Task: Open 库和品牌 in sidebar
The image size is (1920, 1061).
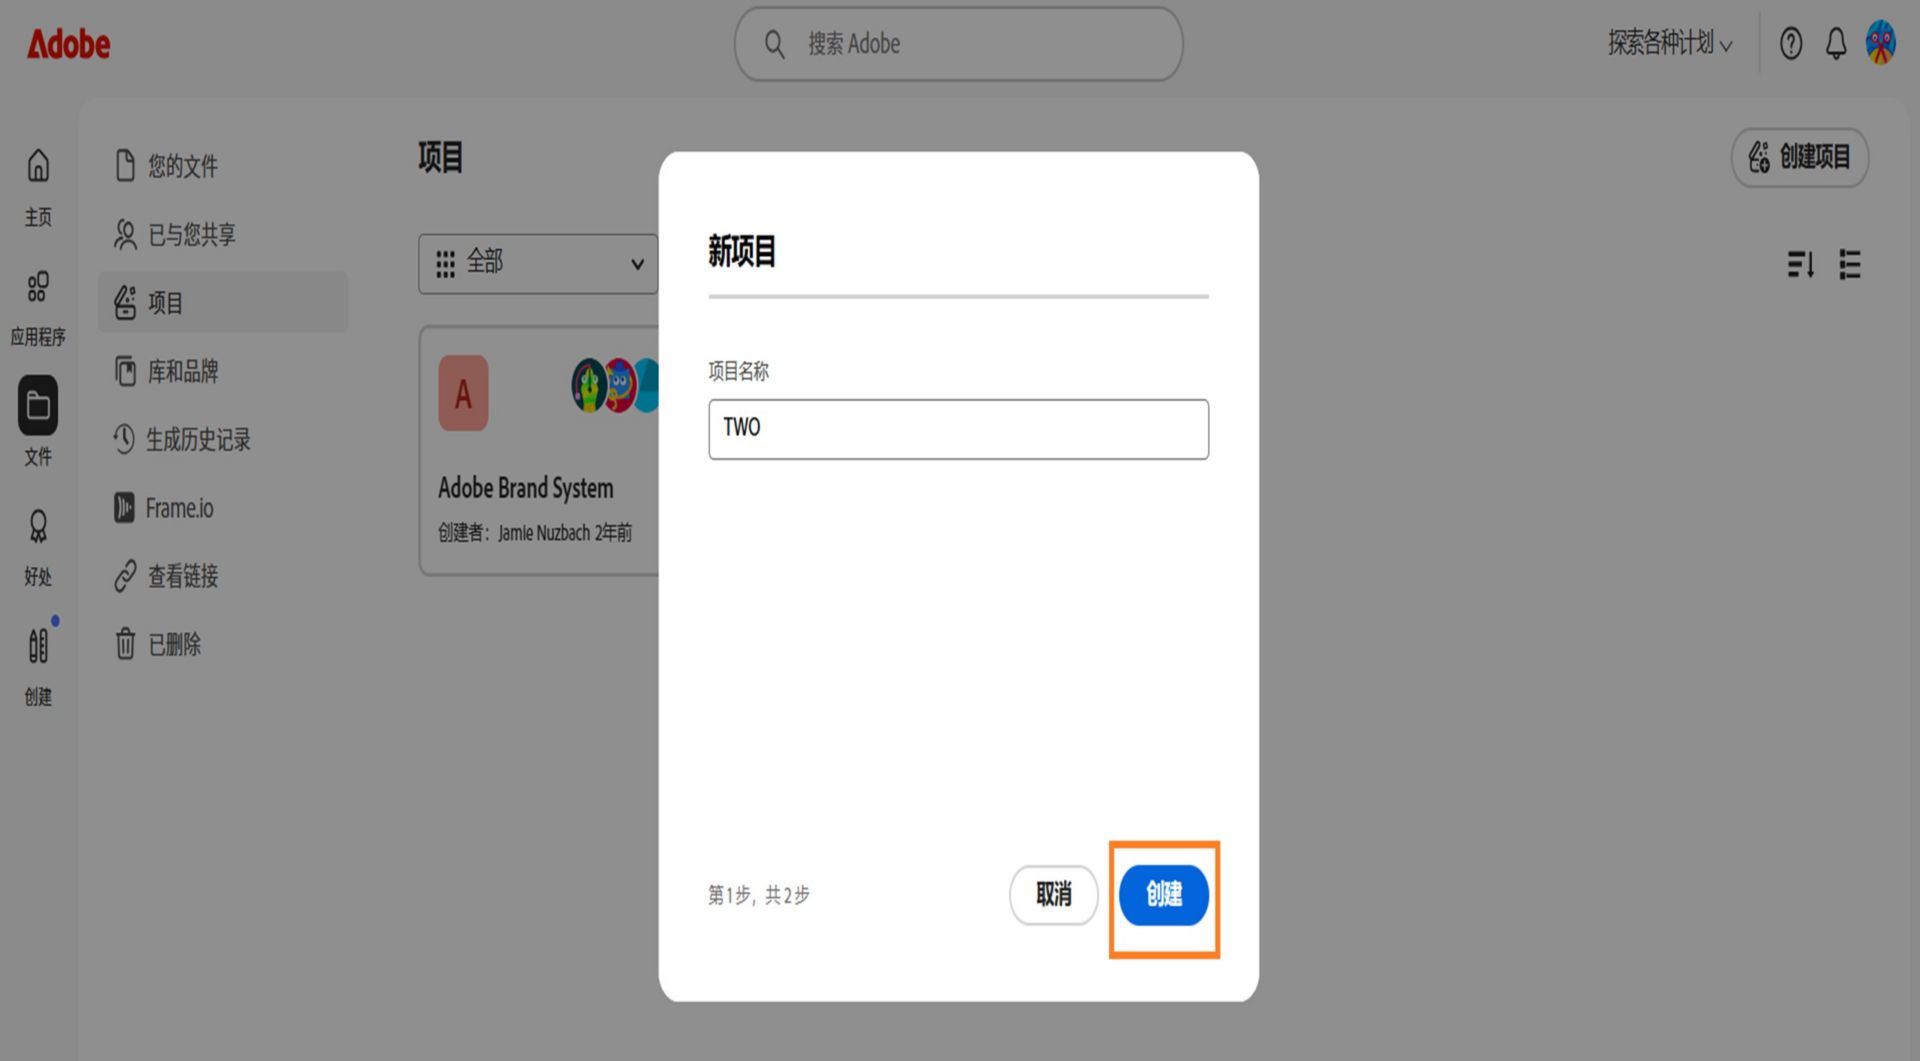Action: [223, 371]
